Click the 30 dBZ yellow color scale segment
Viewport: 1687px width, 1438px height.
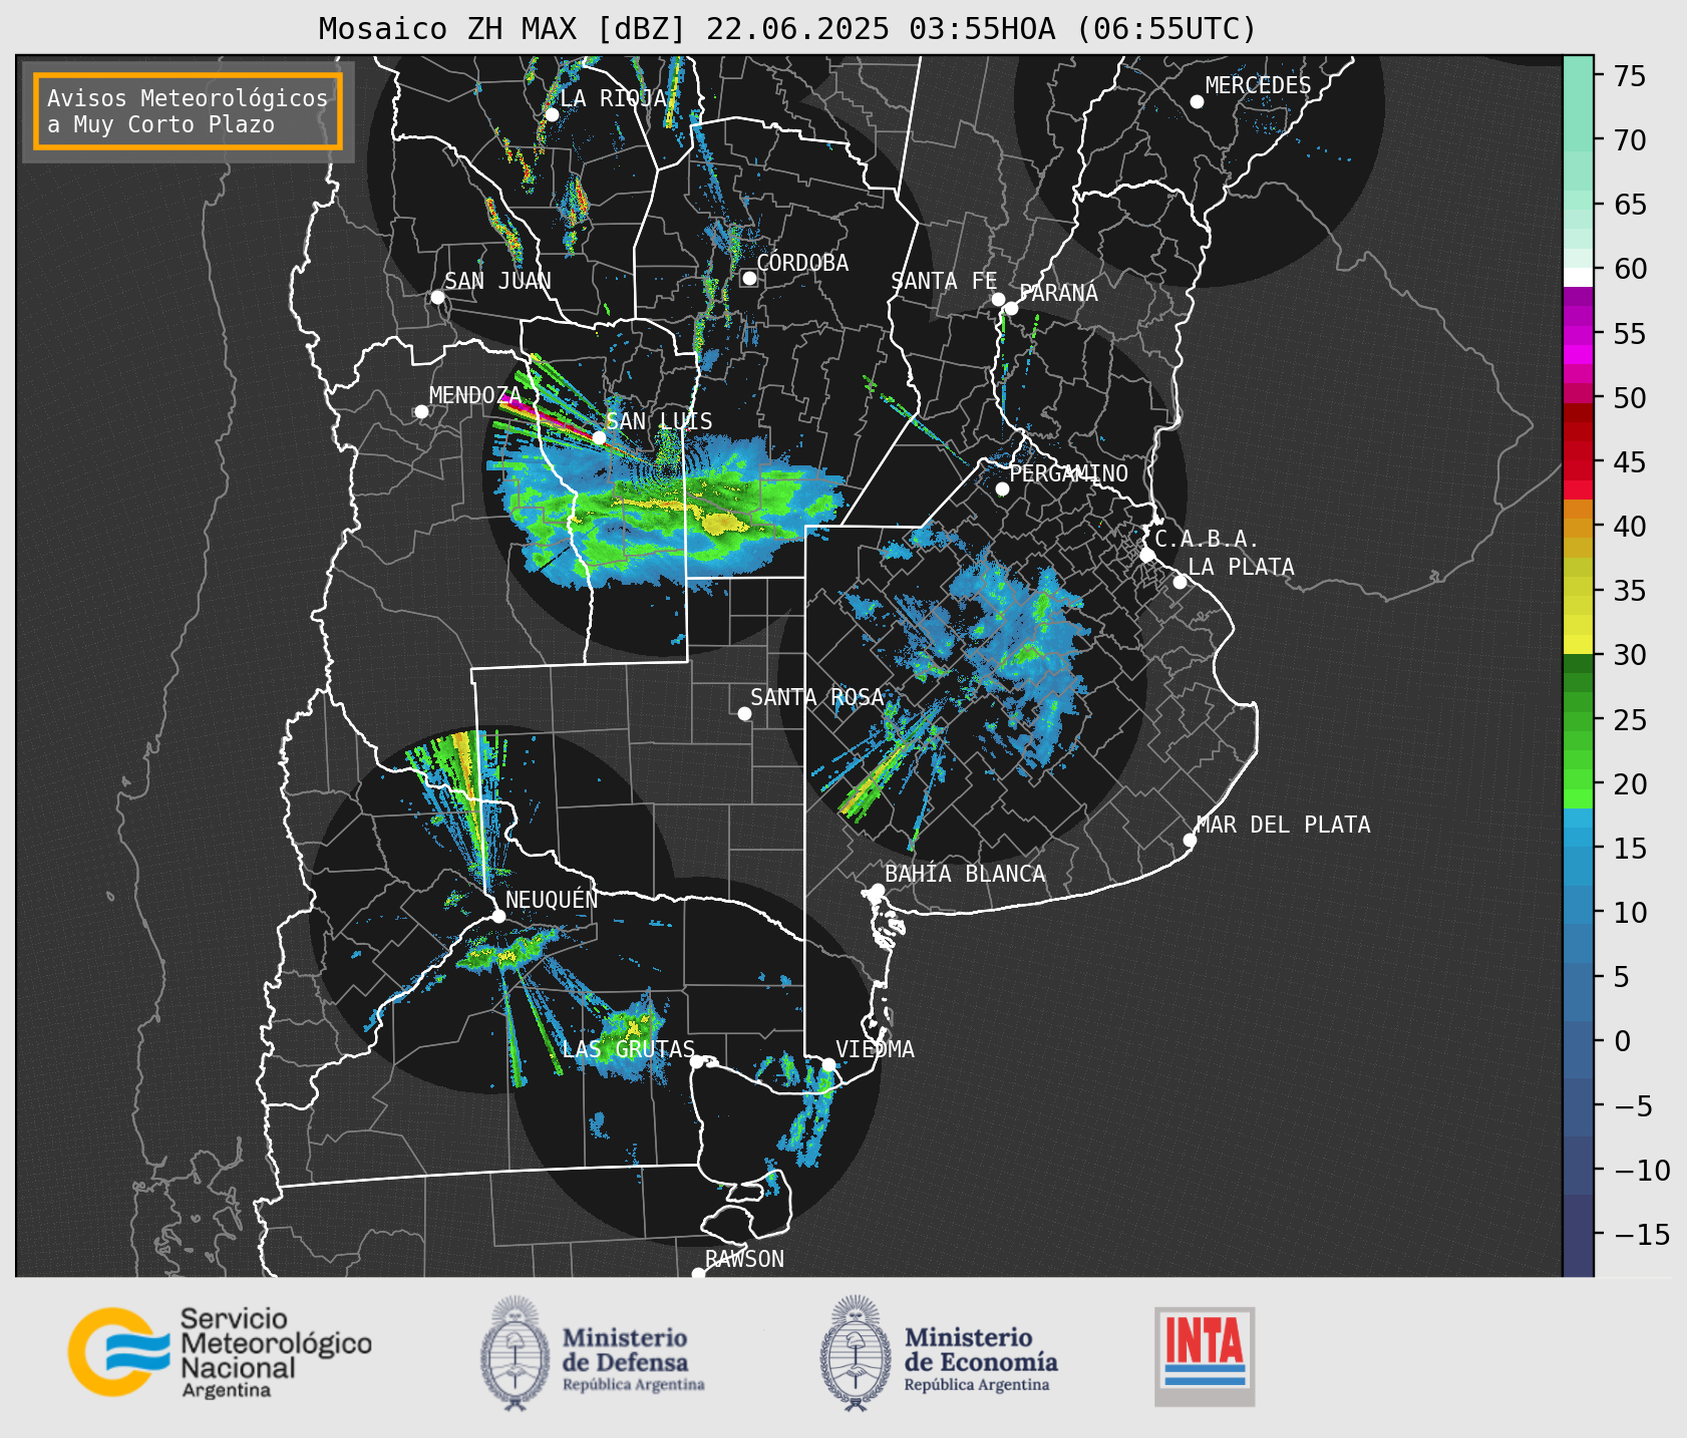click(x=1577, y=645)
